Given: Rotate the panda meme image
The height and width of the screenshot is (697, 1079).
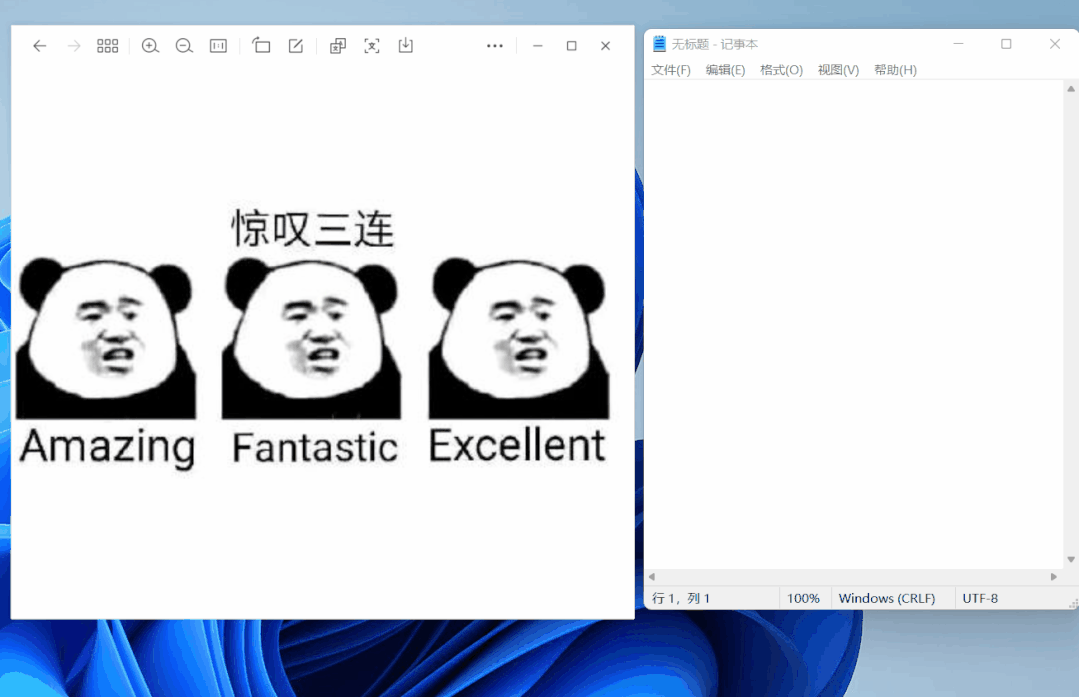Looking at the screenshot, I should tap(261, 45).
